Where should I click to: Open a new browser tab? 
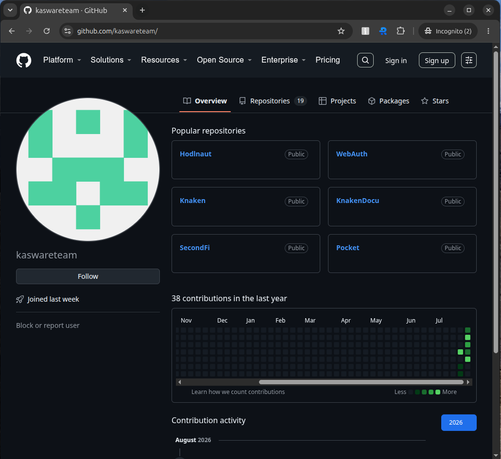(142, 10)
